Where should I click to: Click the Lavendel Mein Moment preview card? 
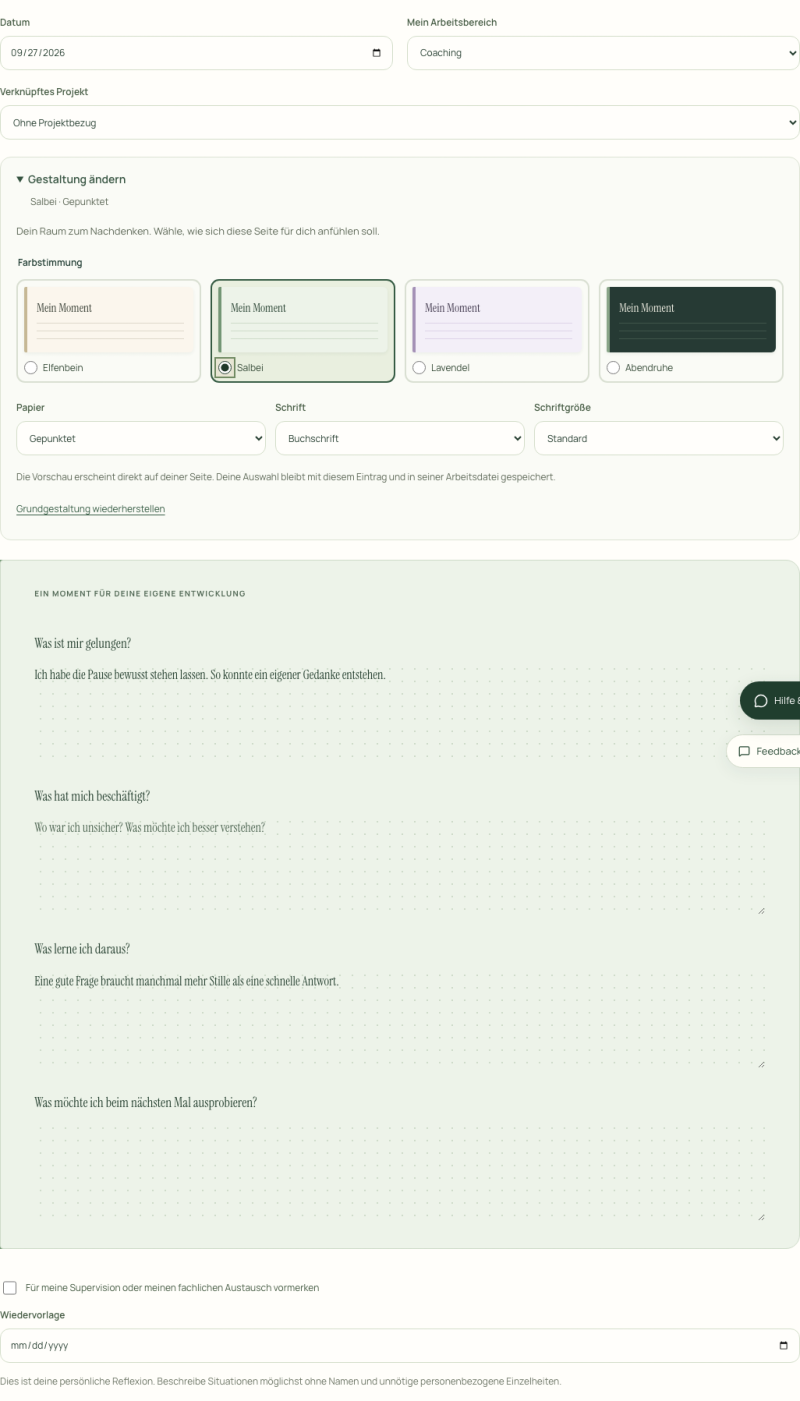tap(497, 331)
